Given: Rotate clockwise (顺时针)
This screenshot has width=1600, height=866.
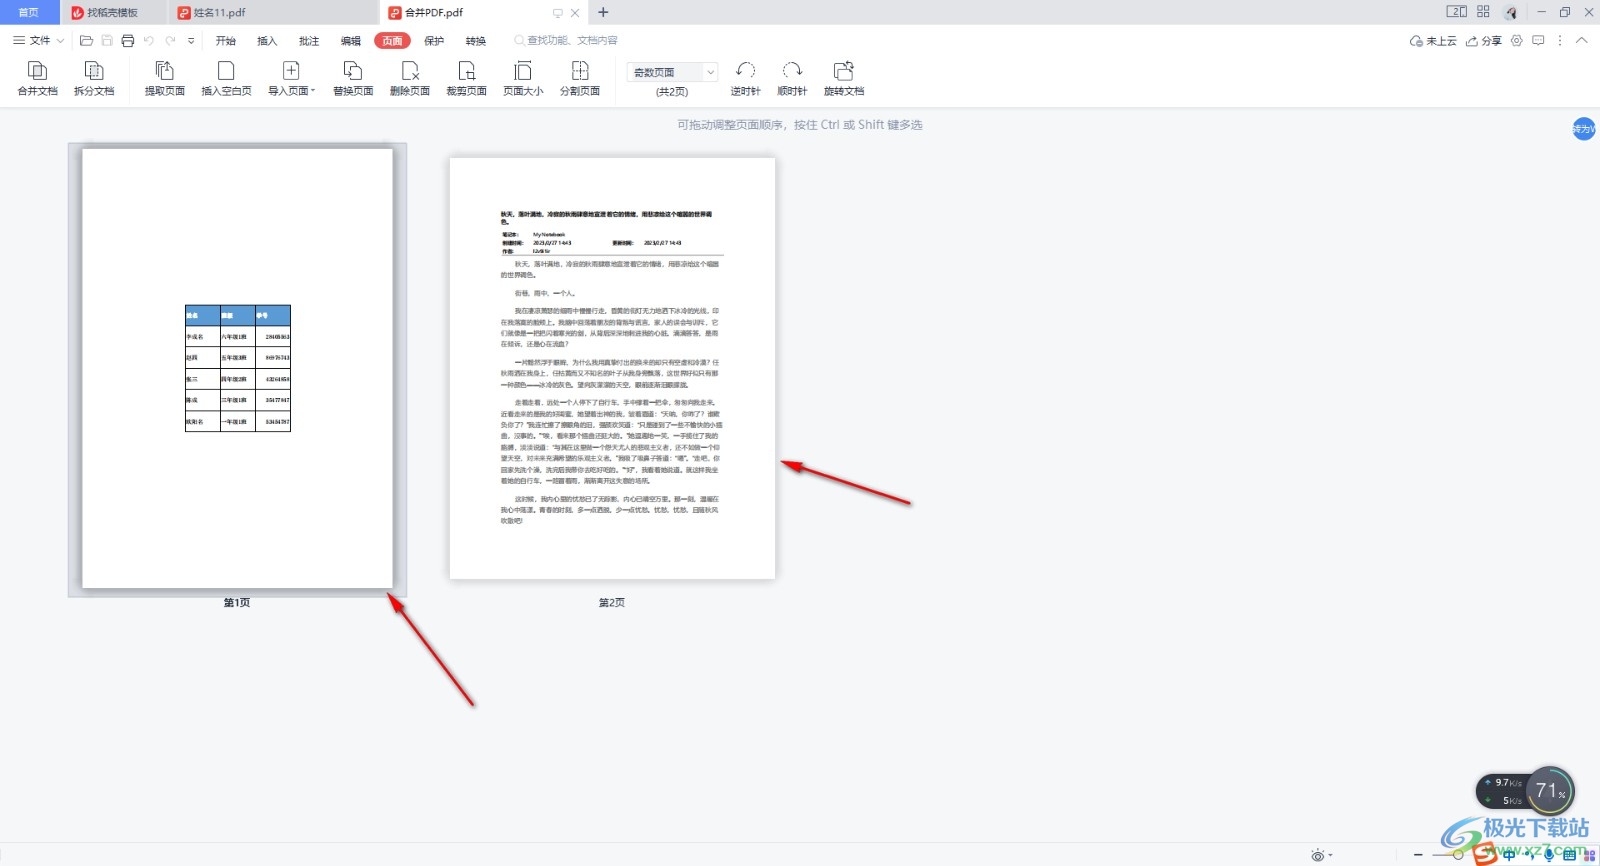Looking at the screenshot, I should click(792, 78).
